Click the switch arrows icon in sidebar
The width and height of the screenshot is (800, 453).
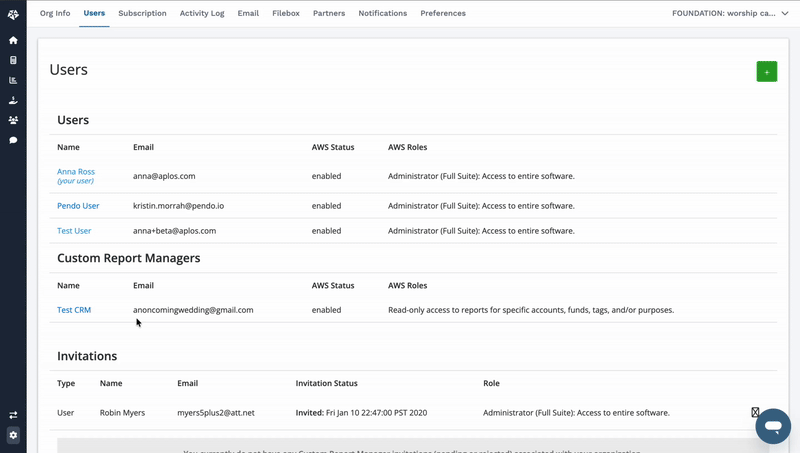[13, 415]
